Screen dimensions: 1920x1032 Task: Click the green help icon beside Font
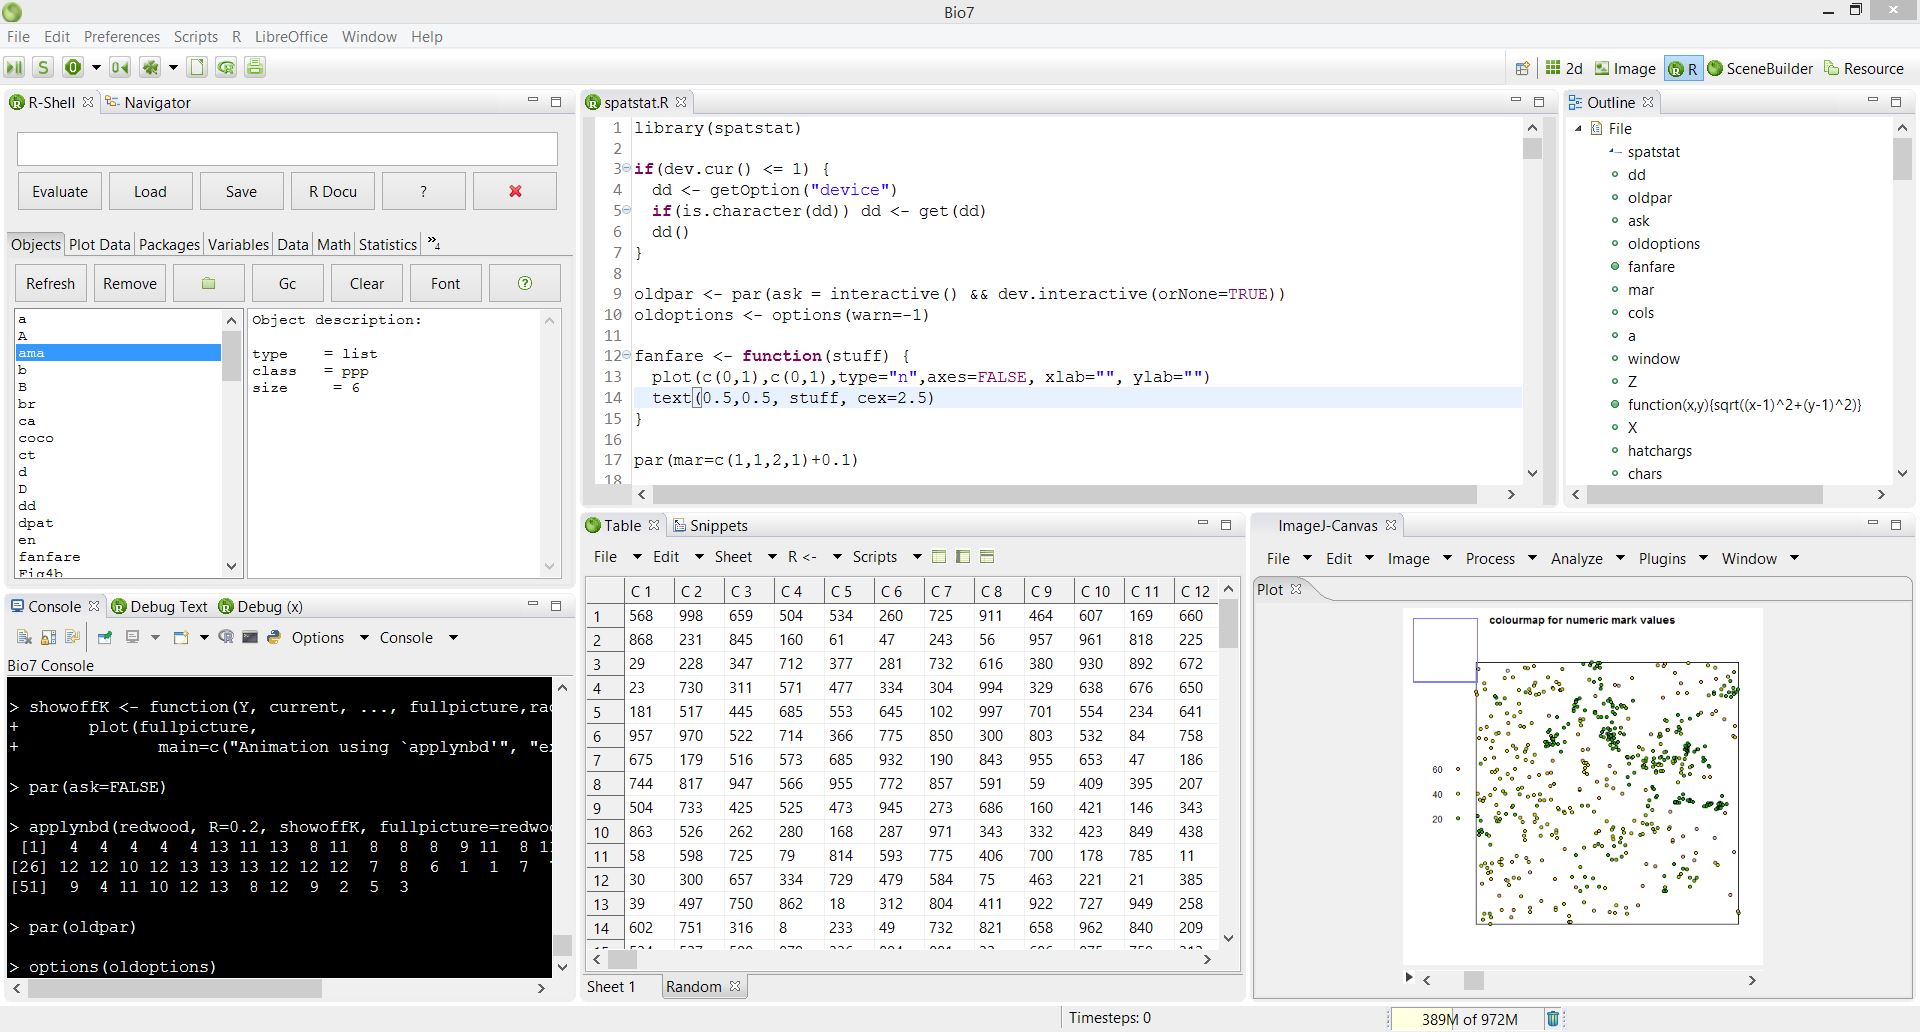pyautogui.click(x=524, y=283)
